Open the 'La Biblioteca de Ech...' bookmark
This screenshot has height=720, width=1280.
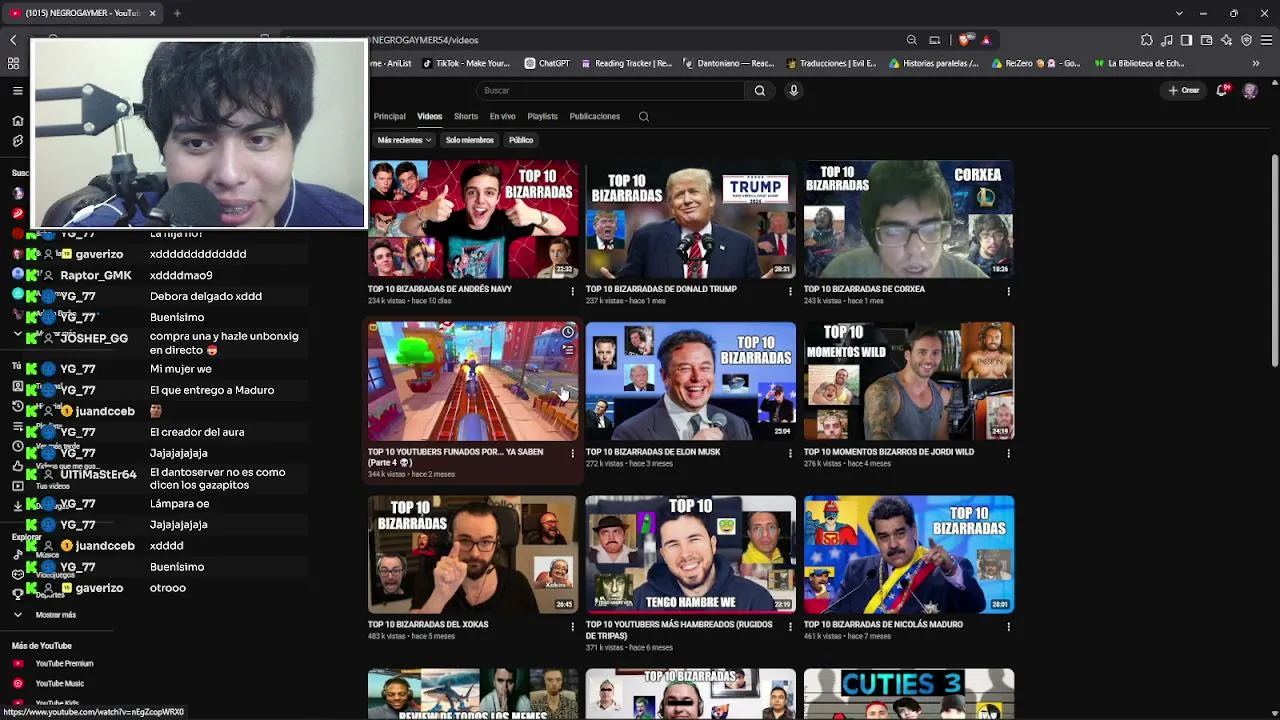click(1139, 63)
